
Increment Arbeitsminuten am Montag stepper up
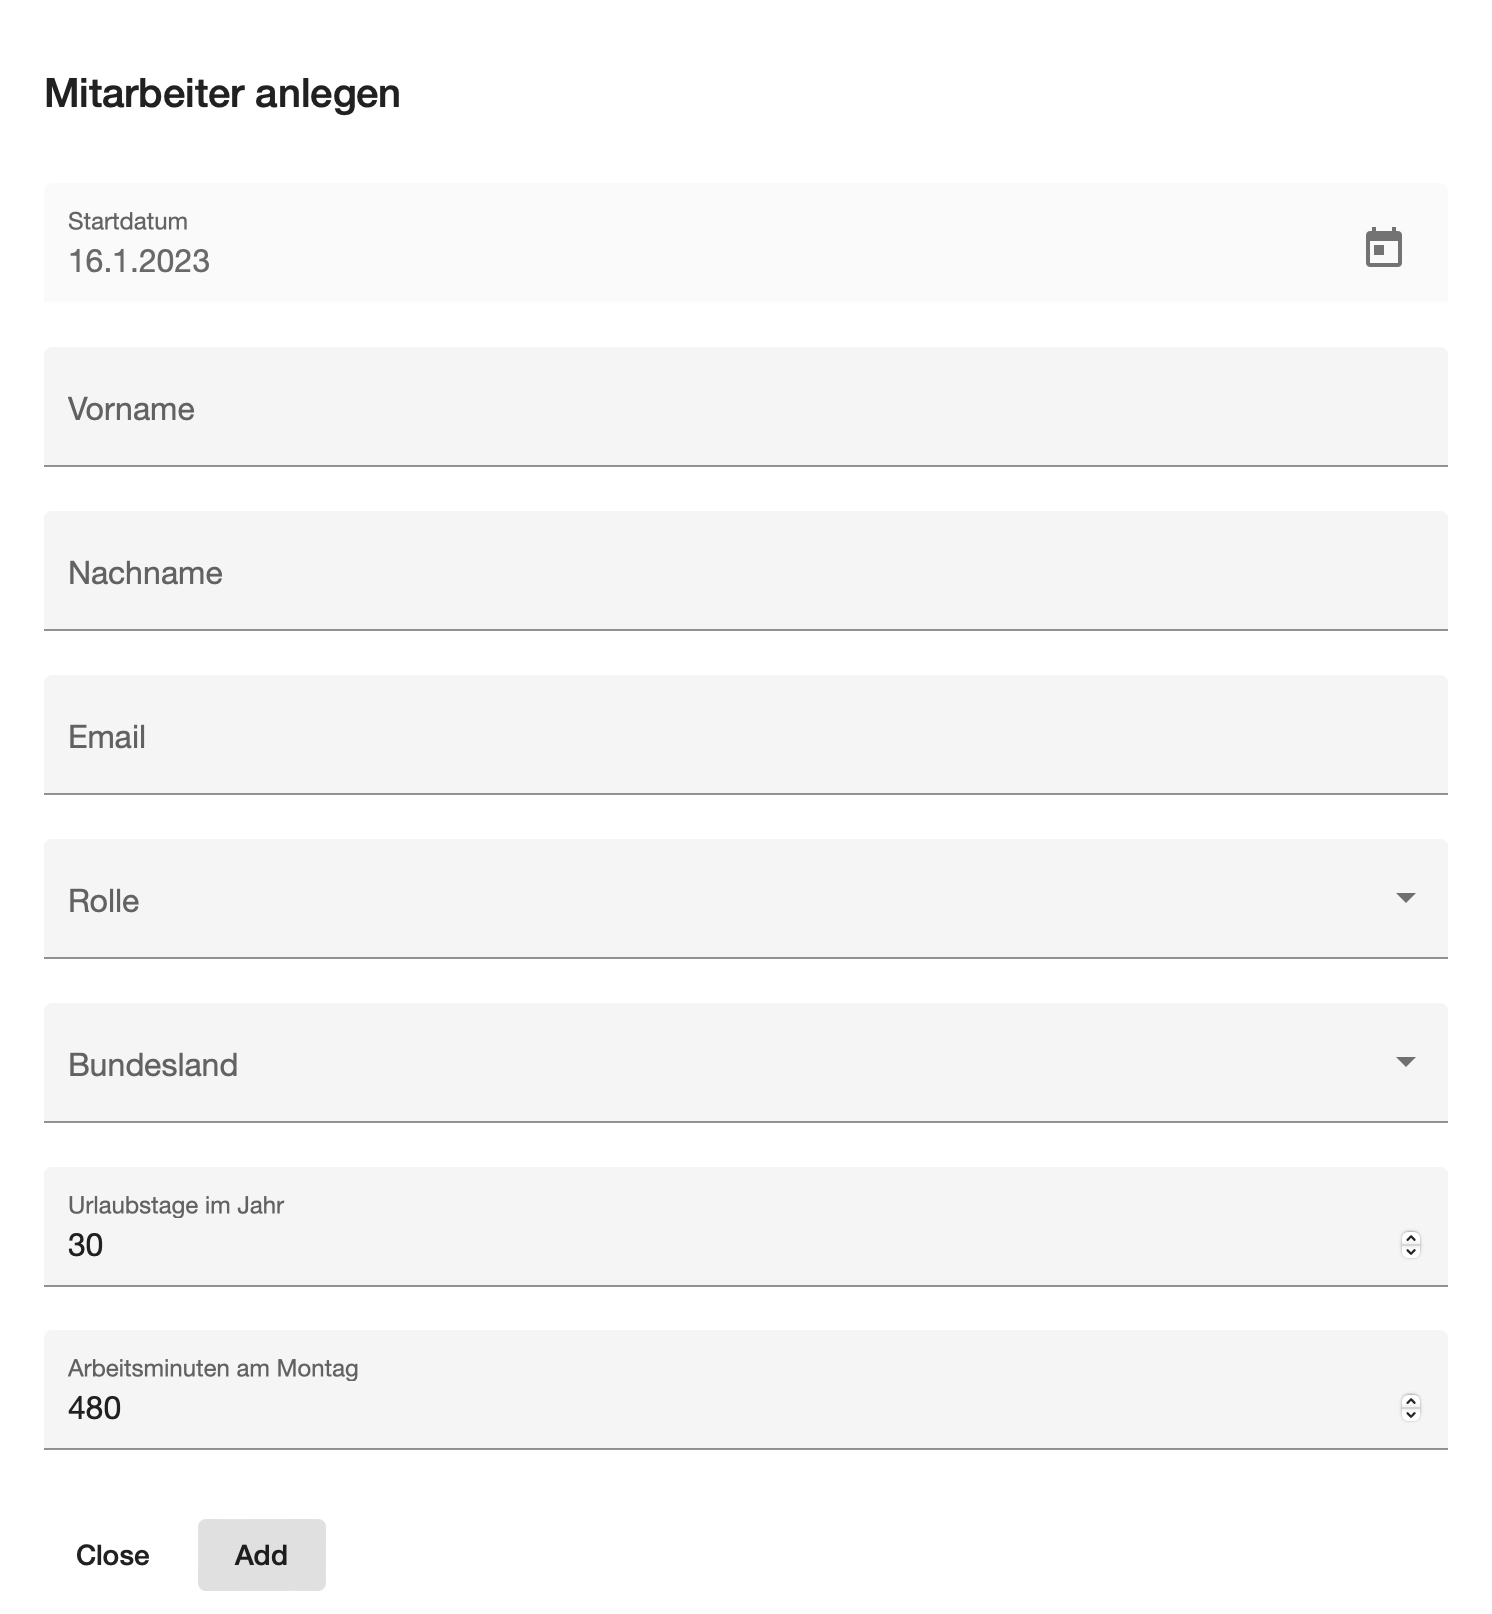click(x=1411, y=1401)
